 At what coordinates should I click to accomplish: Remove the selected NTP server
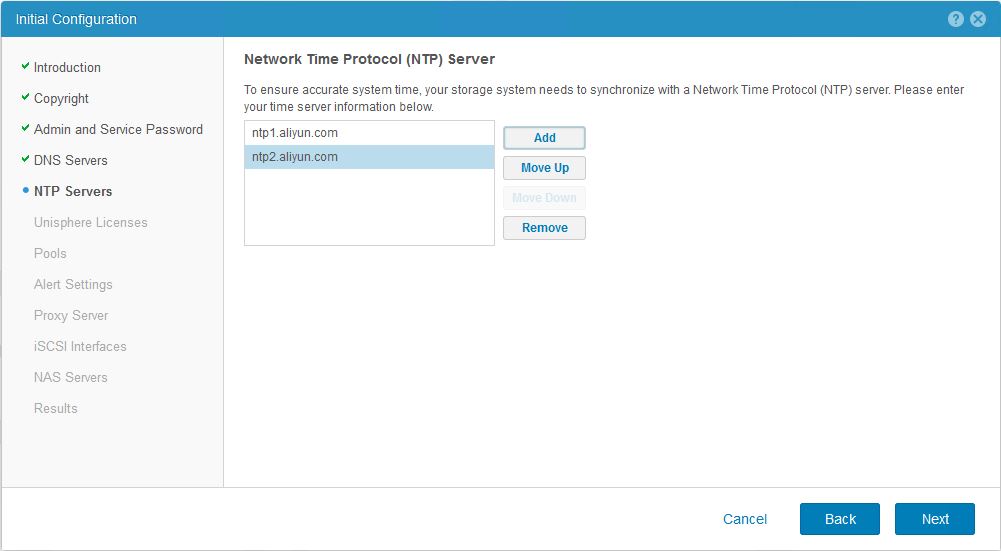coord(544,228)
